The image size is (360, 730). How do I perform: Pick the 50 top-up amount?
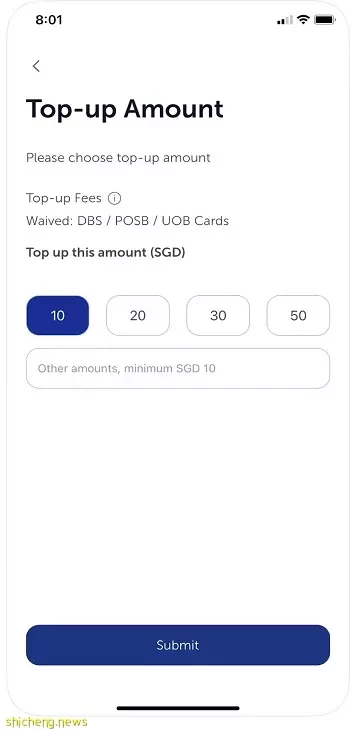pos(298,316)
